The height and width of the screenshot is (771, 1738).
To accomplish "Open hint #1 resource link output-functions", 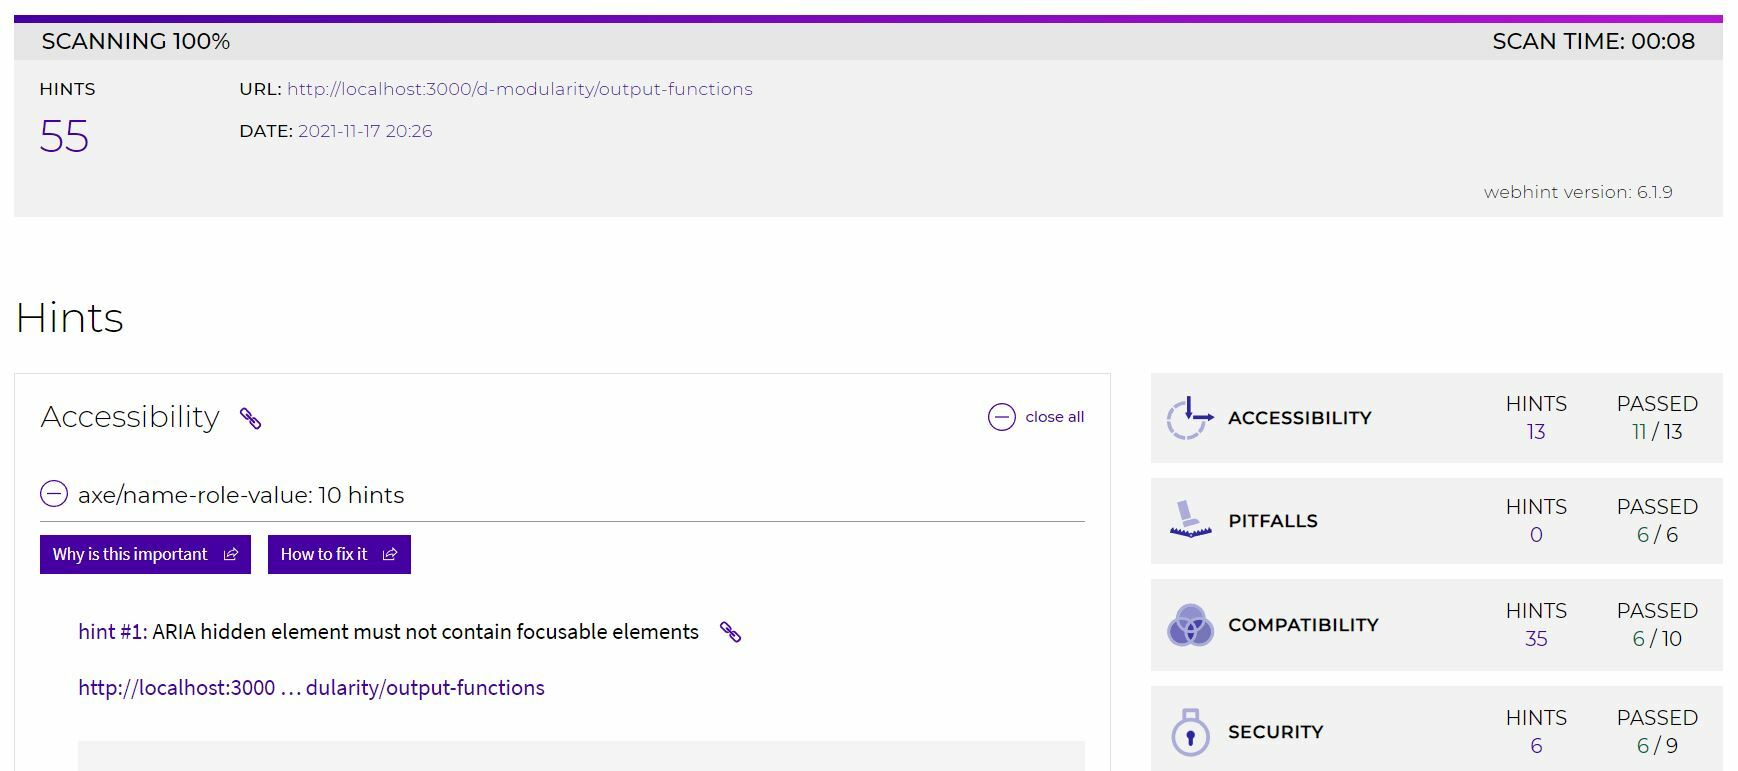I will click(311, 688).
